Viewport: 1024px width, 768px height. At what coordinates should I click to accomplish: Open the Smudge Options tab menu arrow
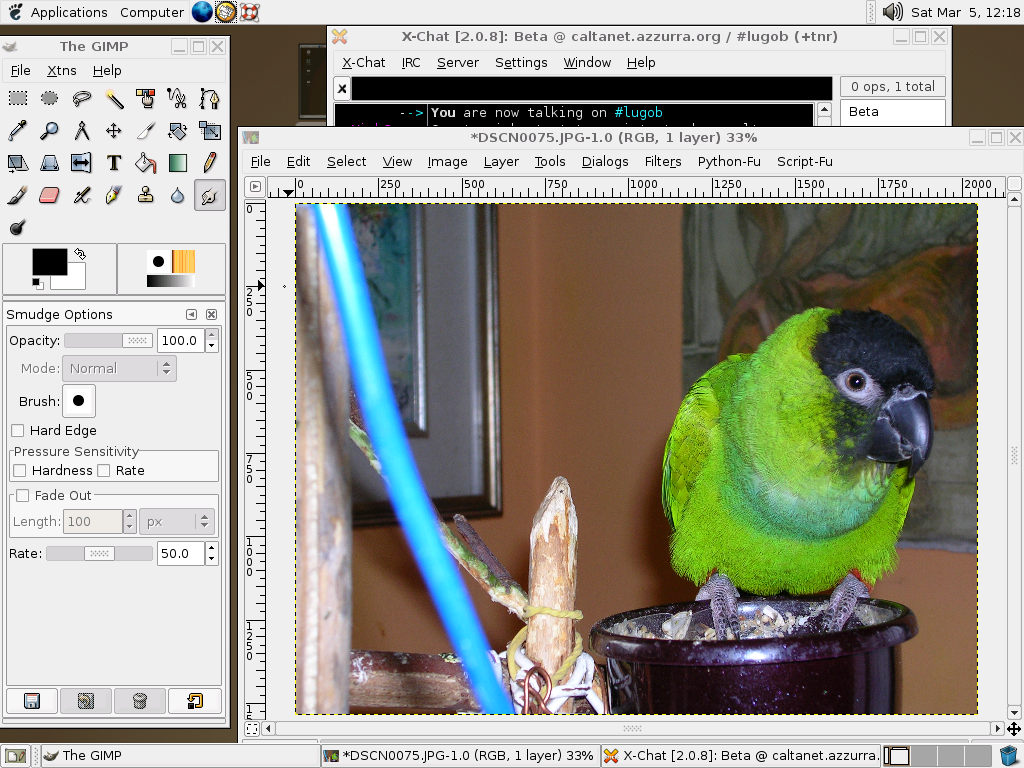[x=191, y=315]
